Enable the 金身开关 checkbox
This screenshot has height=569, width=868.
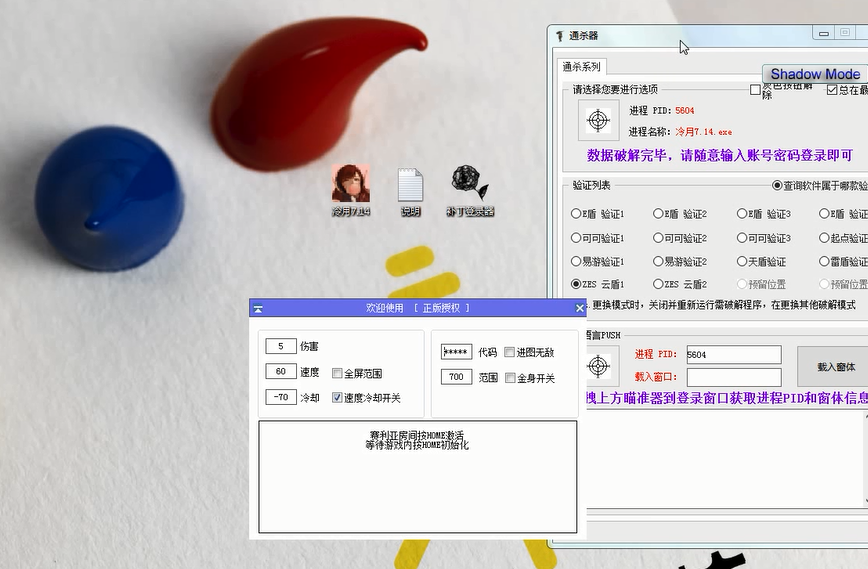click(510, 378)
